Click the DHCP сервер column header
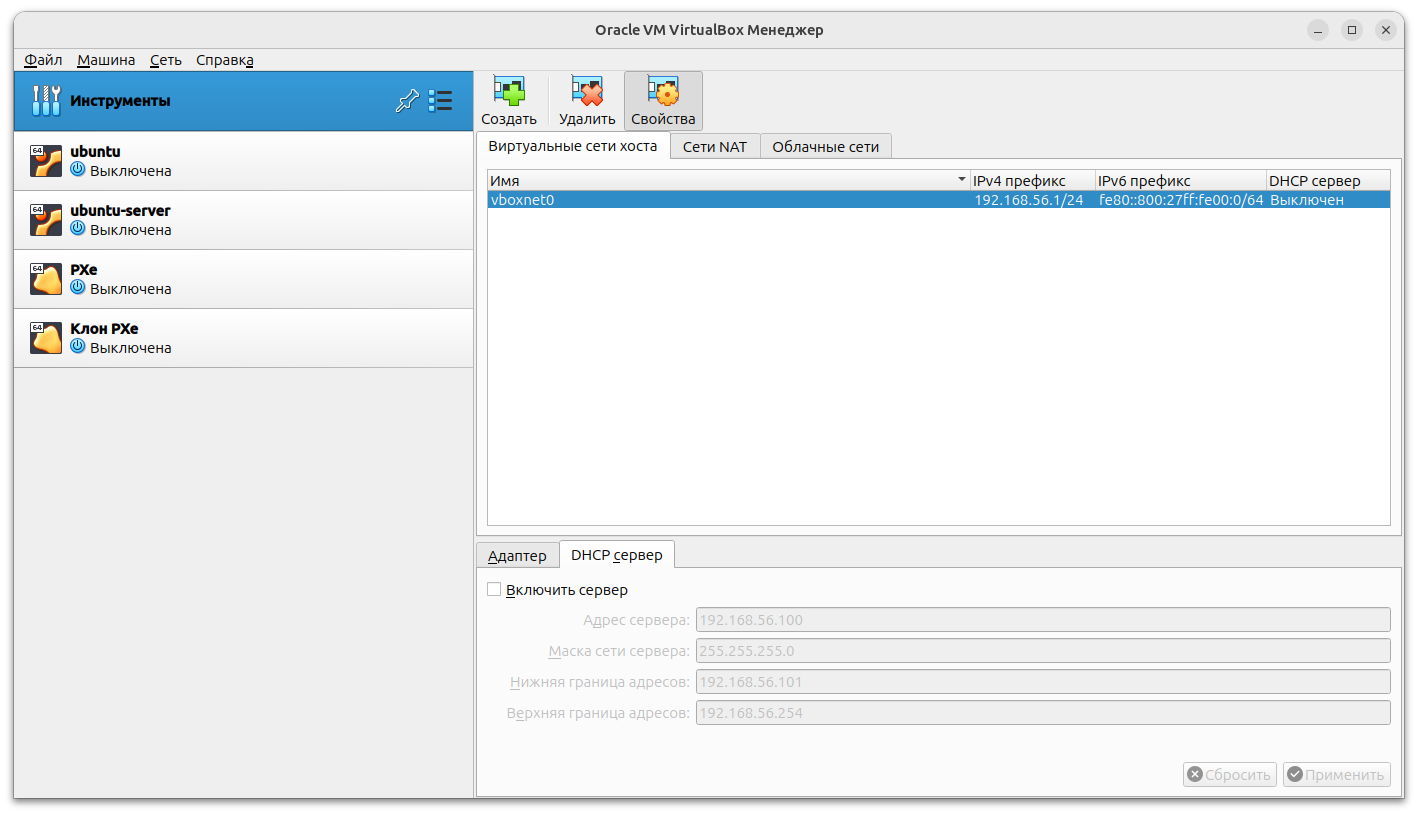The height and width of the screenshot is (815, 1418). point(1328,181)
